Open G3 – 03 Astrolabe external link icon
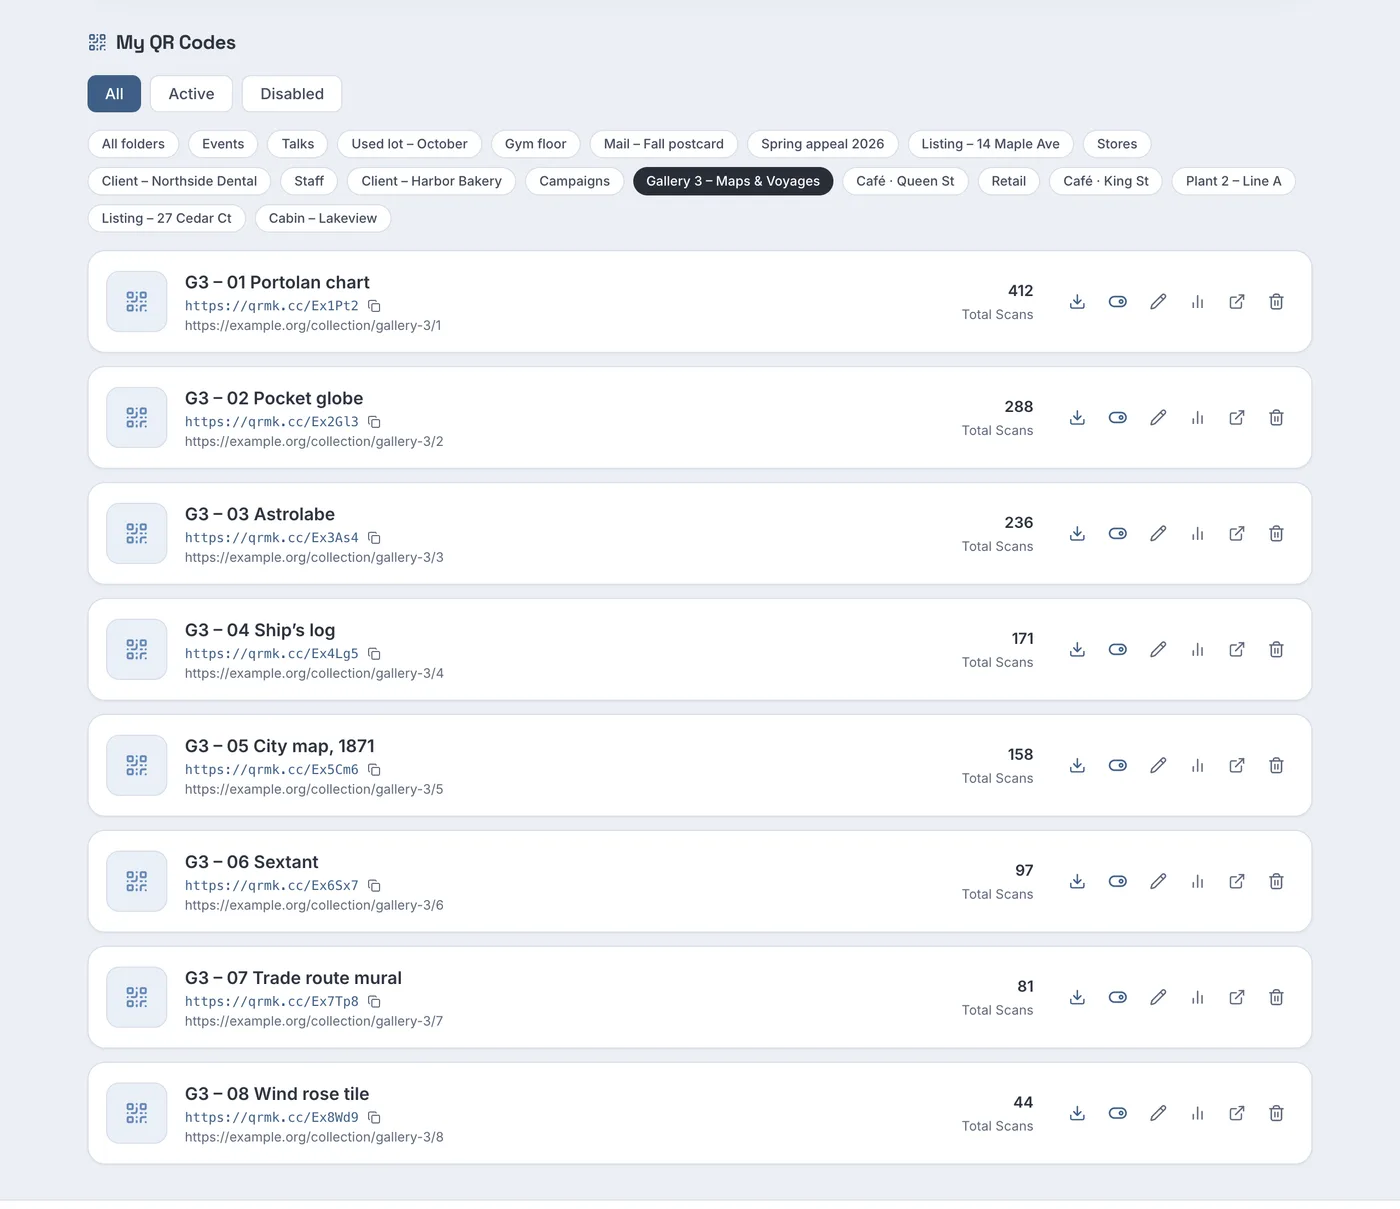The height and width of the screenshot is (1209, 1400). (x=1237, y=534)
